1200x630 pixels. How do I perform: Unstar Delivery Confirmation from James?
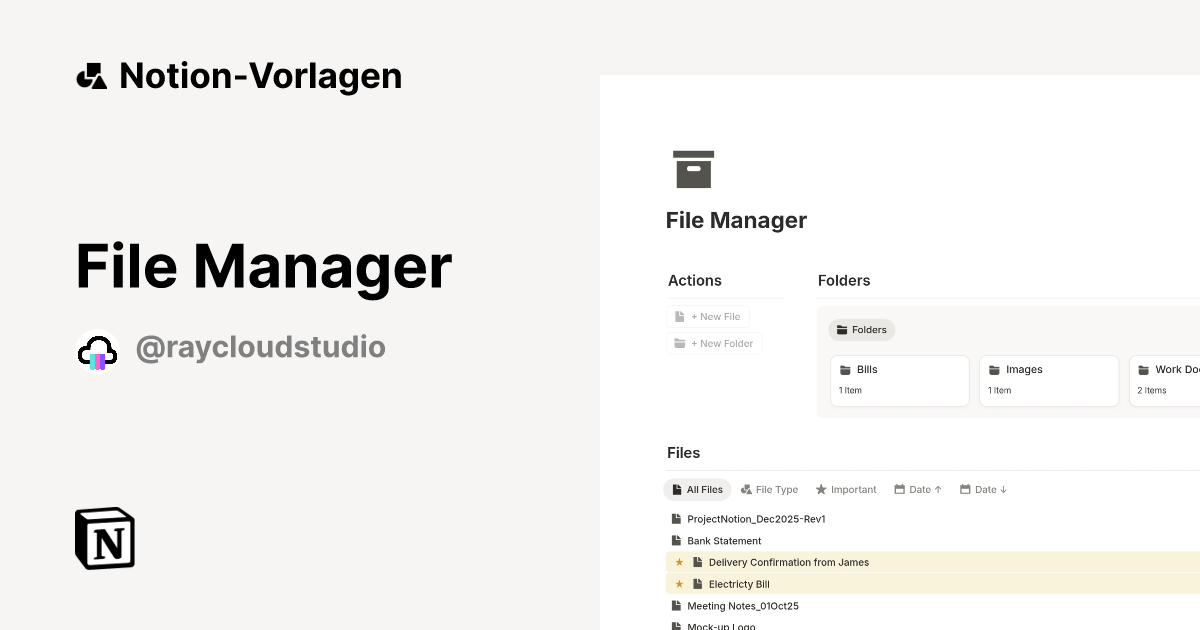point(679,562)
